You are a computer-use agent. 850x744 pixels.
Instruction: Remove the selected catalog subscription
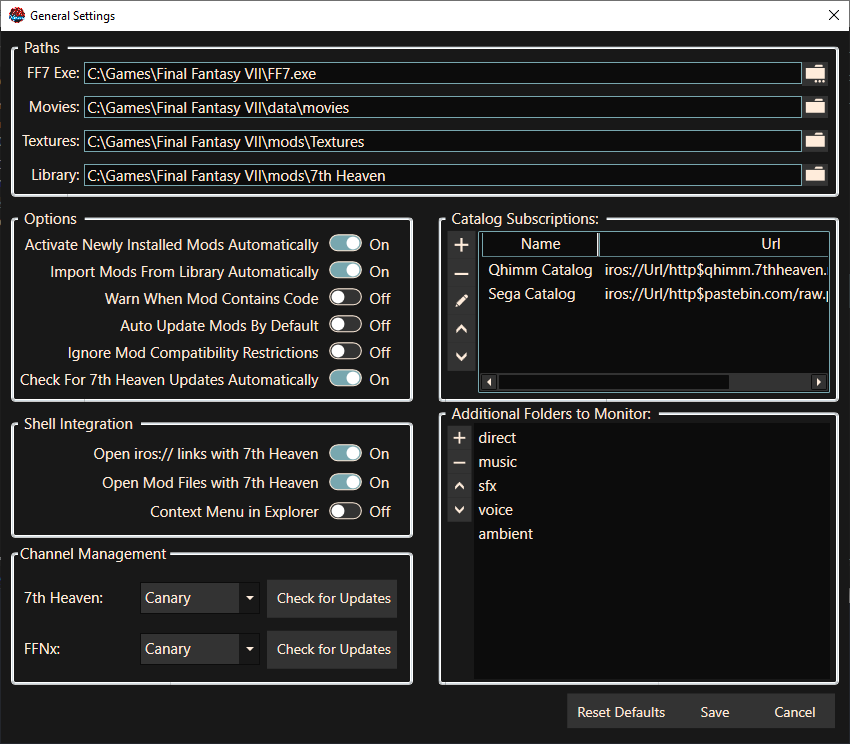pos(461,274)
